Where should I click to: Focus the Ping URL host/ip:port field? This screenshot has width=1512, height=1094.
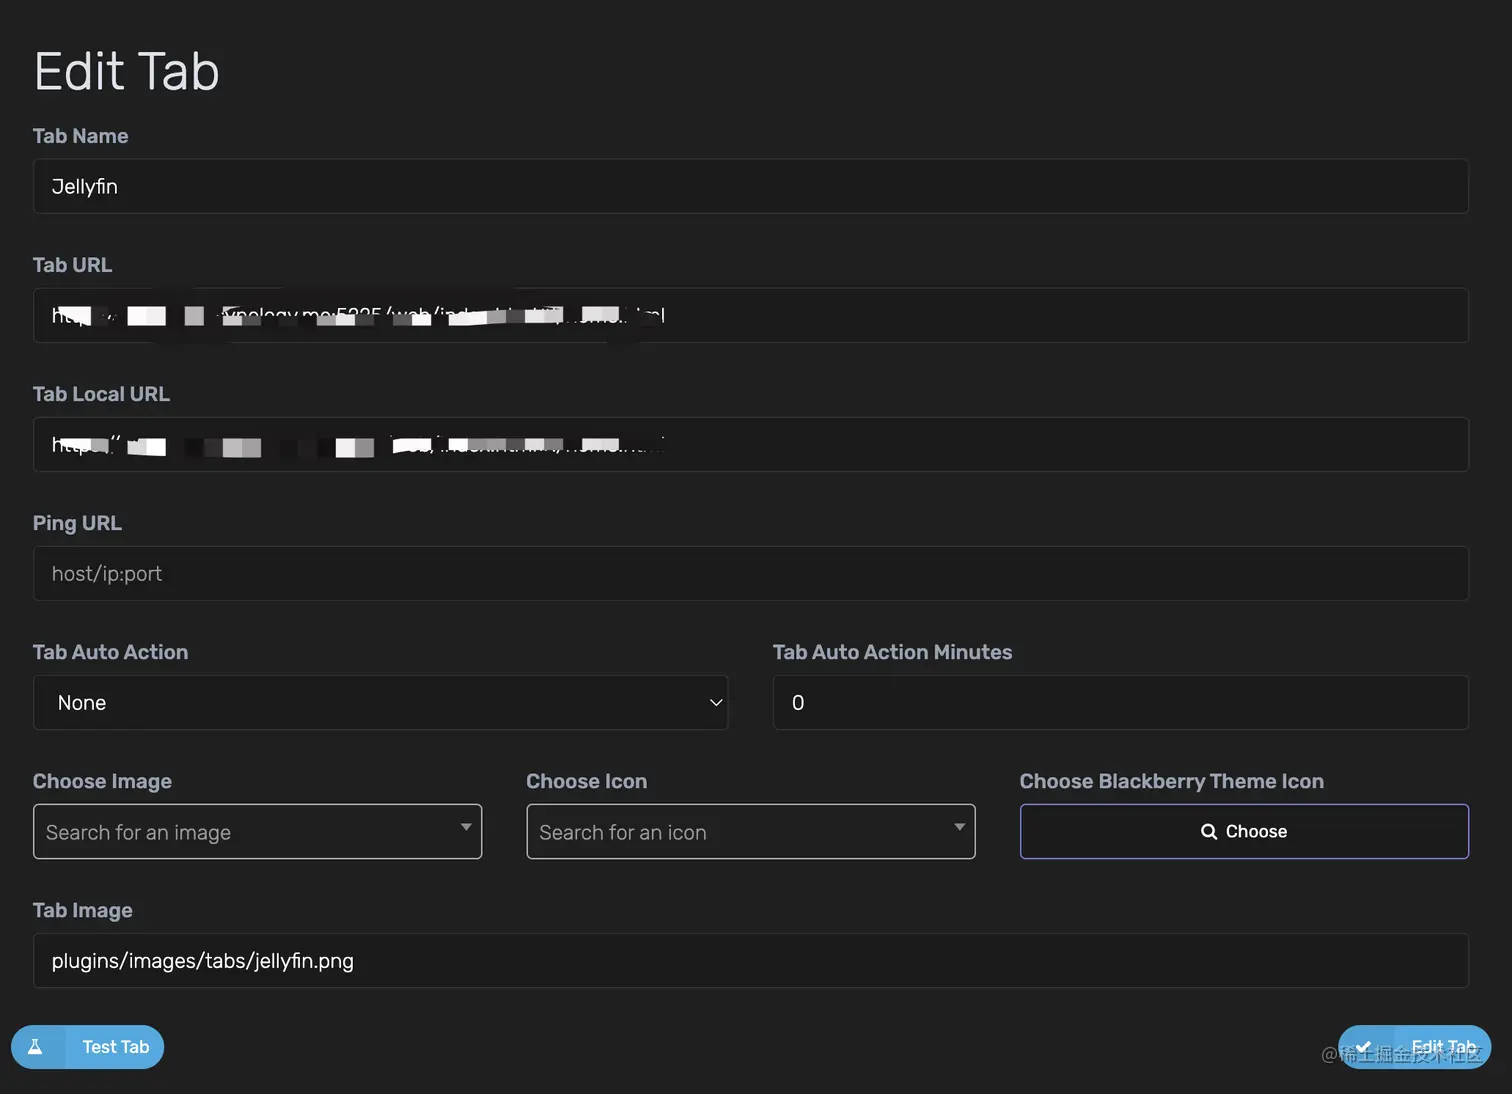[750, 573]
